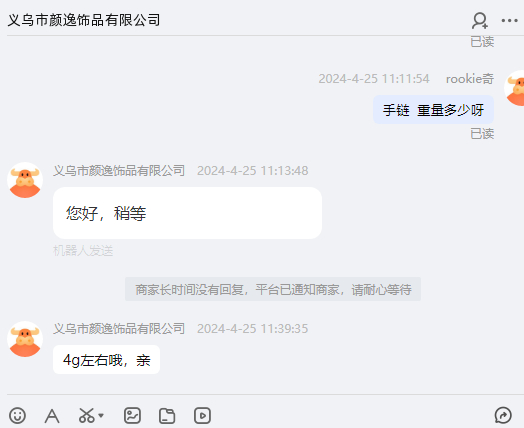This screenshot has height=428, width=524.
Task: Select the message 4g左右哦，亲
Action: (106, 360)
